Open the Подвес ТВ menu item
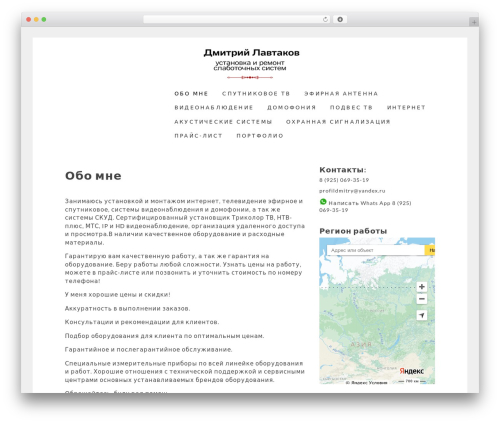500x423 pixels. coord(351,108)
